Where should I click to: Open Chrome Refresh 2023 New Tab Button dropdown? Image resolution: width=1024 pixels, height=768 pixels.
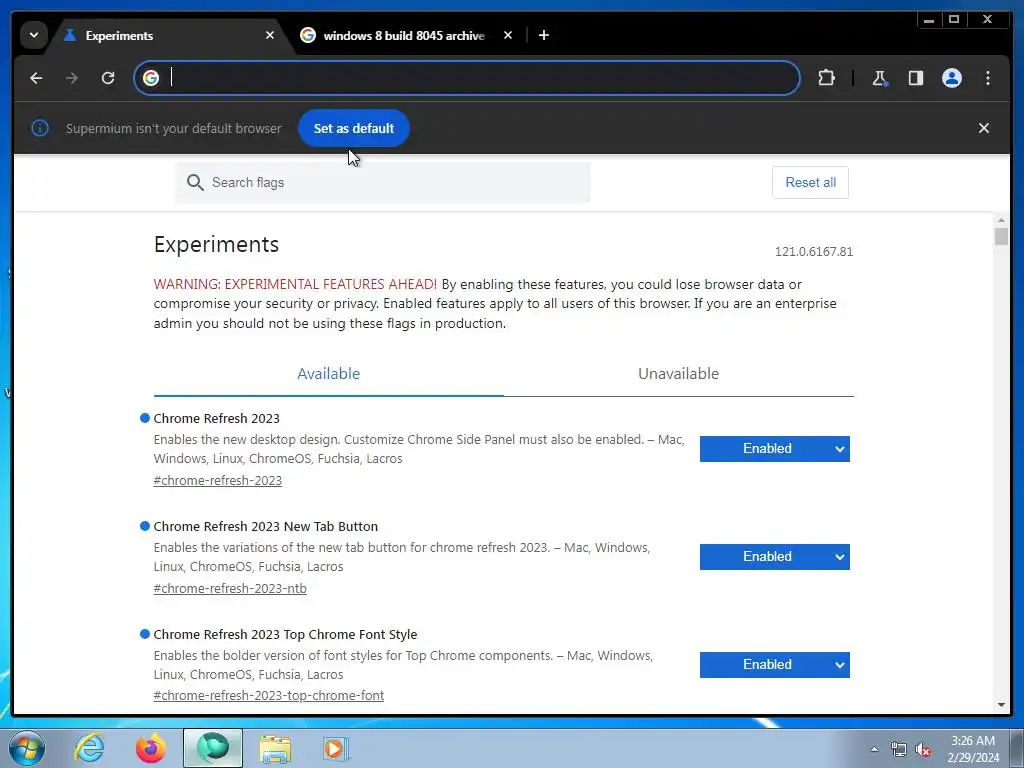pyautogui.click(x=775, y=556)
